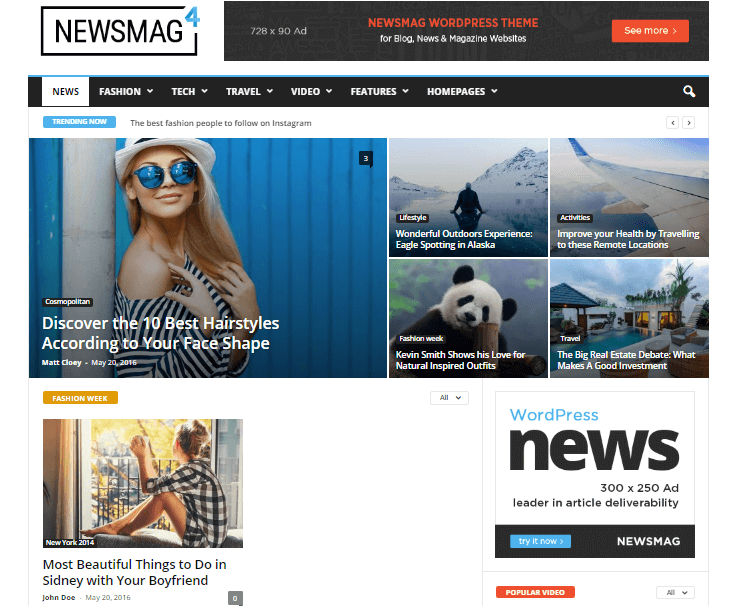This screenshot has height=606, width=734.
Task: Open the Tech menu item
Action: click(183, 92)
